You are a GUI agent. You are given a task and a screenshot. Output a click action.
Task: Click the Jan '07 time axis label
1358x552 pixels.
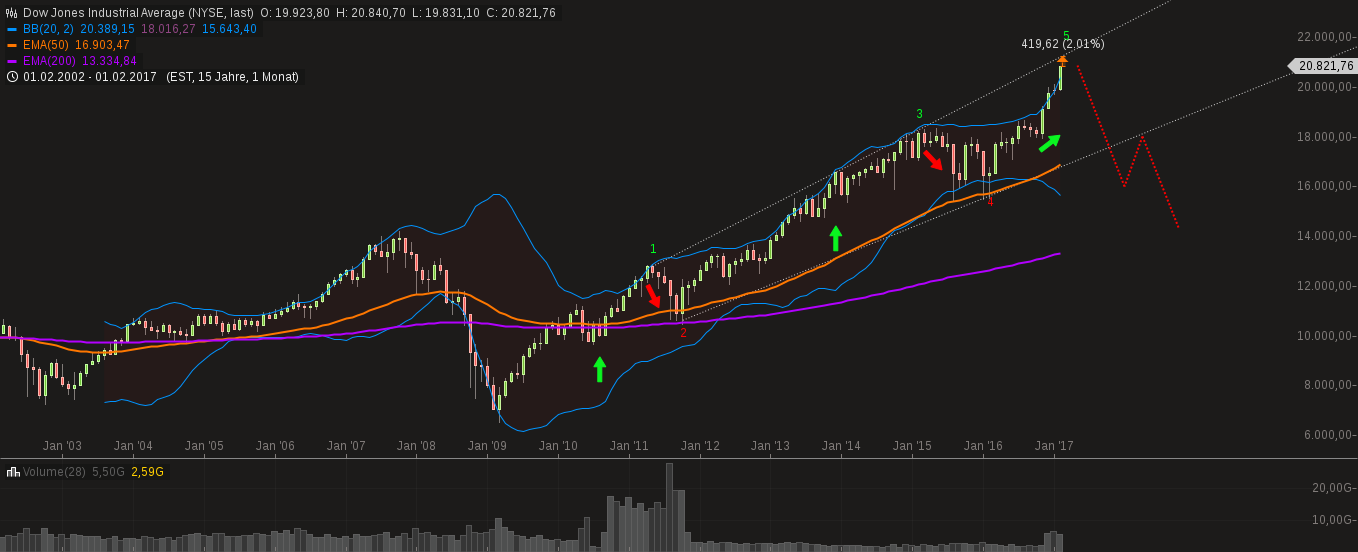click(x=346, y=446)
